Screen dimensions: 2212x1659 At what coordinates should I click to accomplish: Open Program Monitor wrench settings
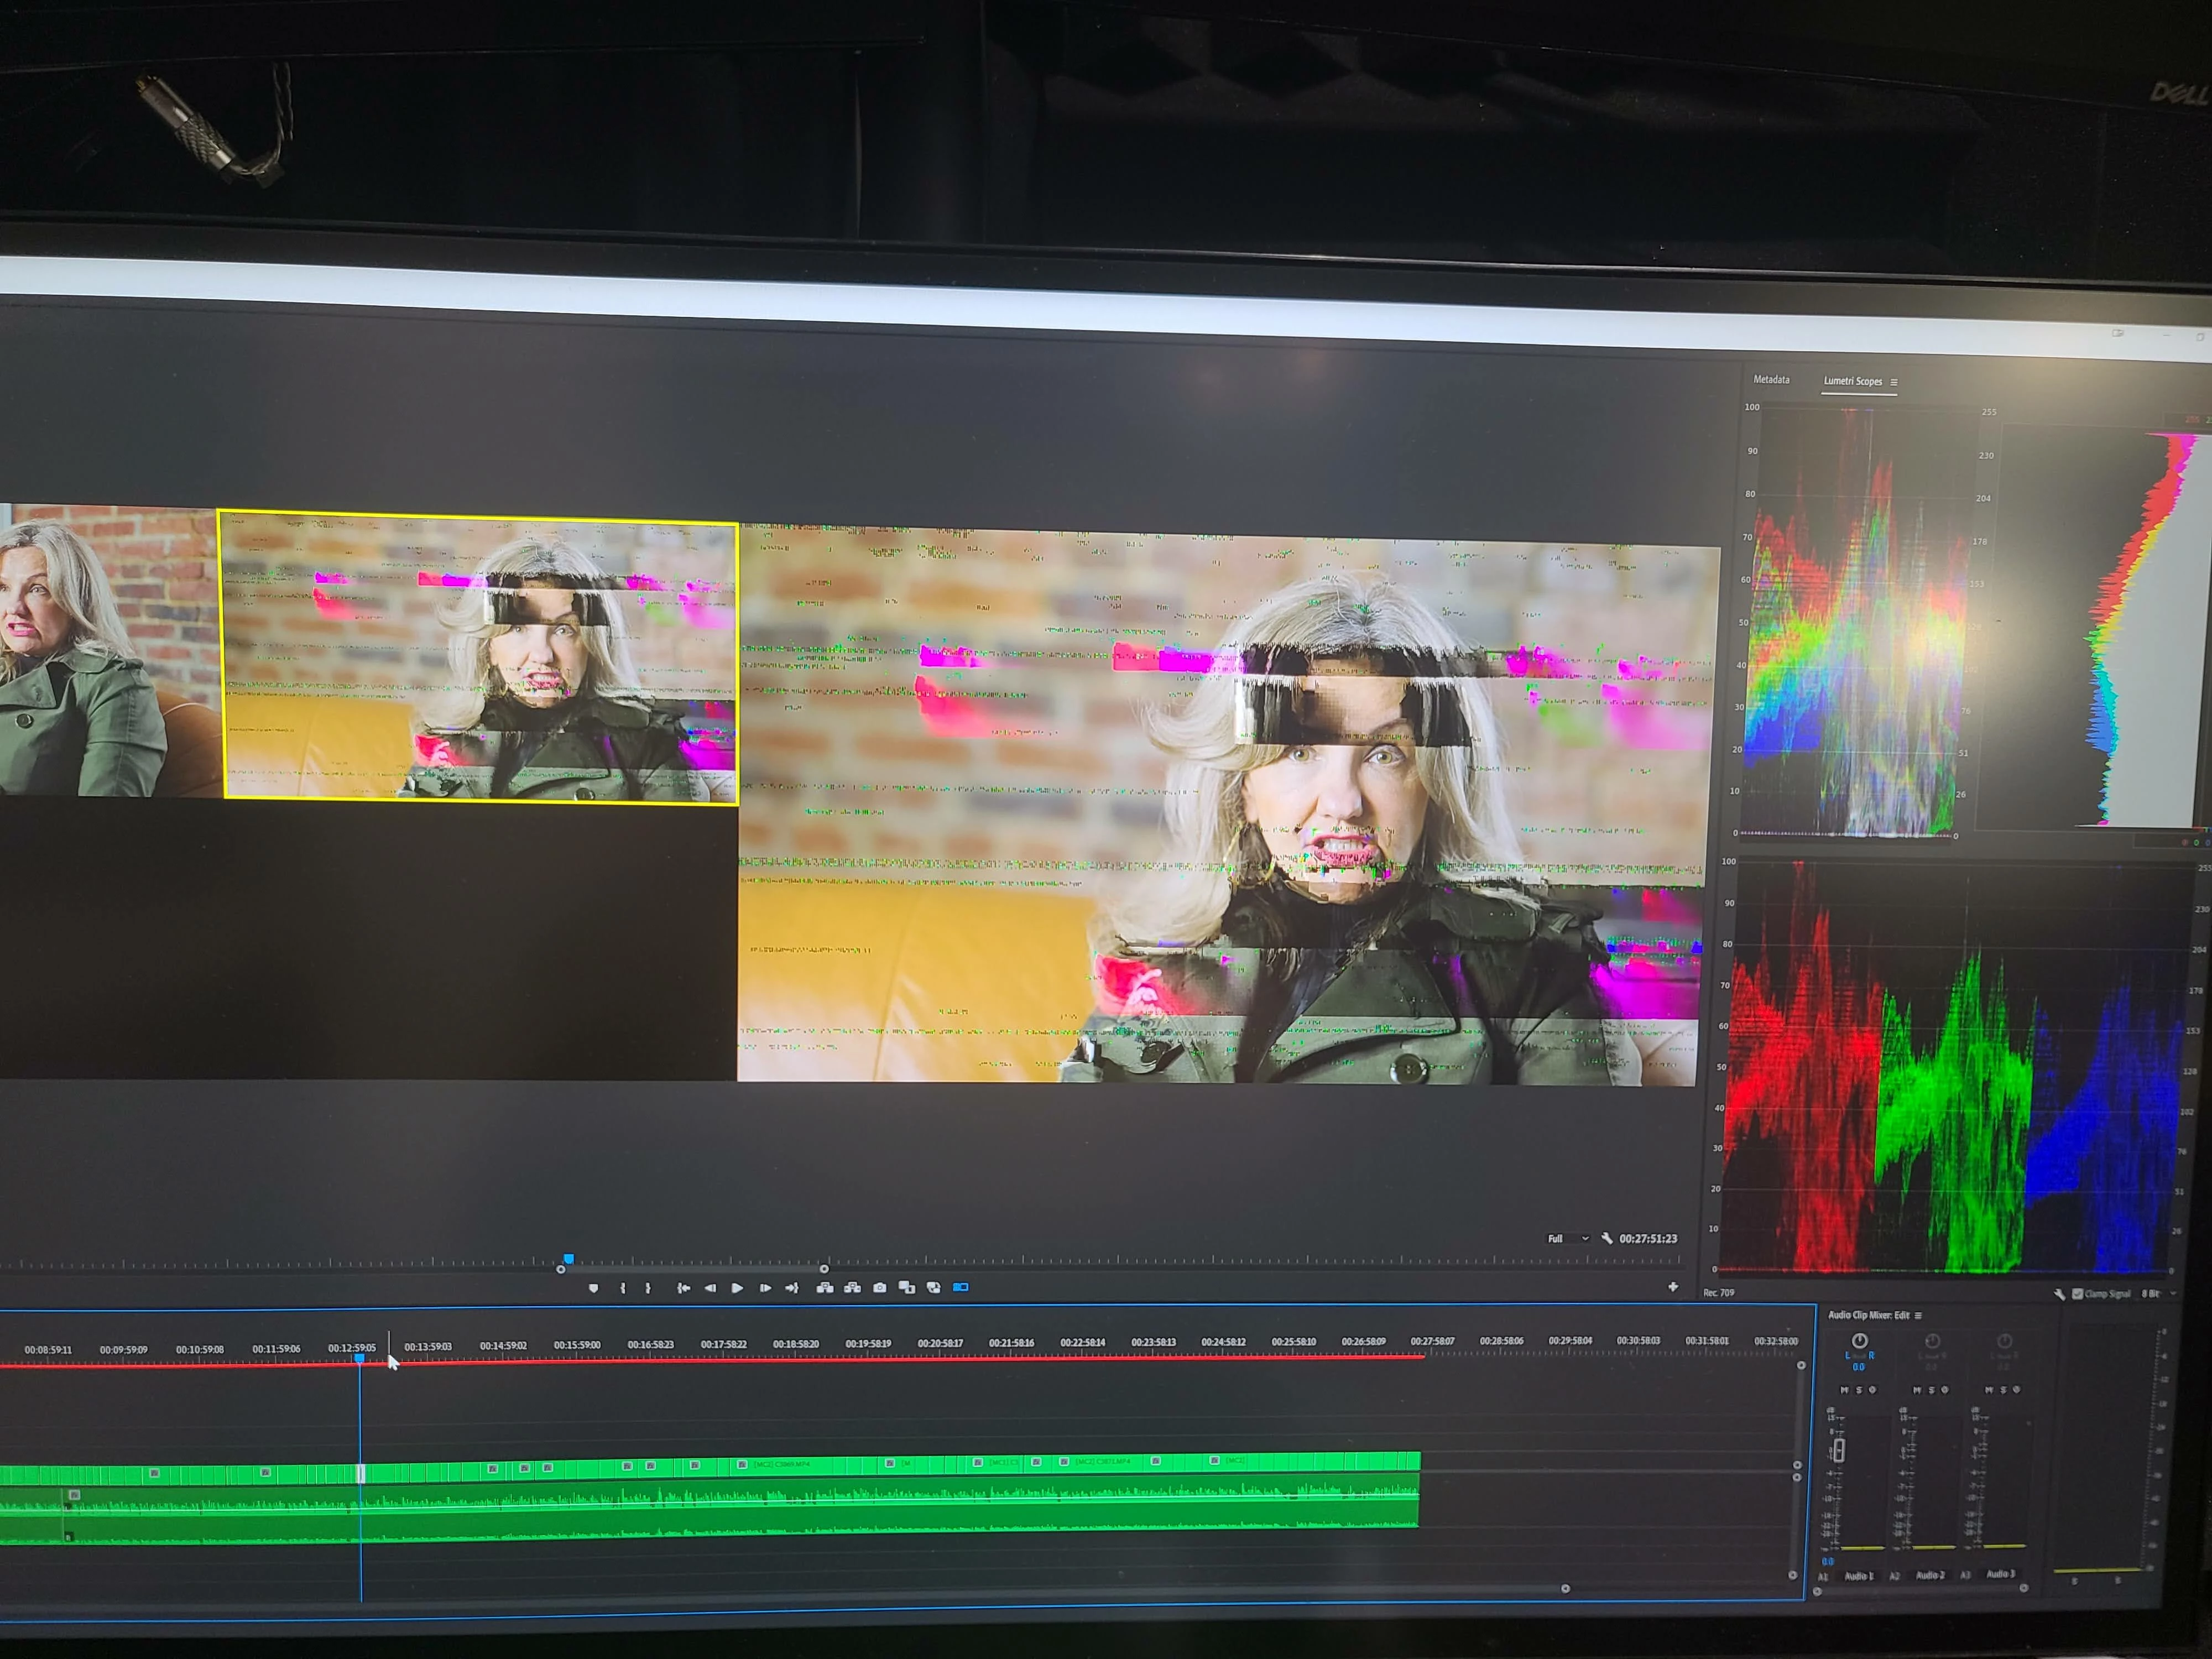click(x=1607, y=1238)
